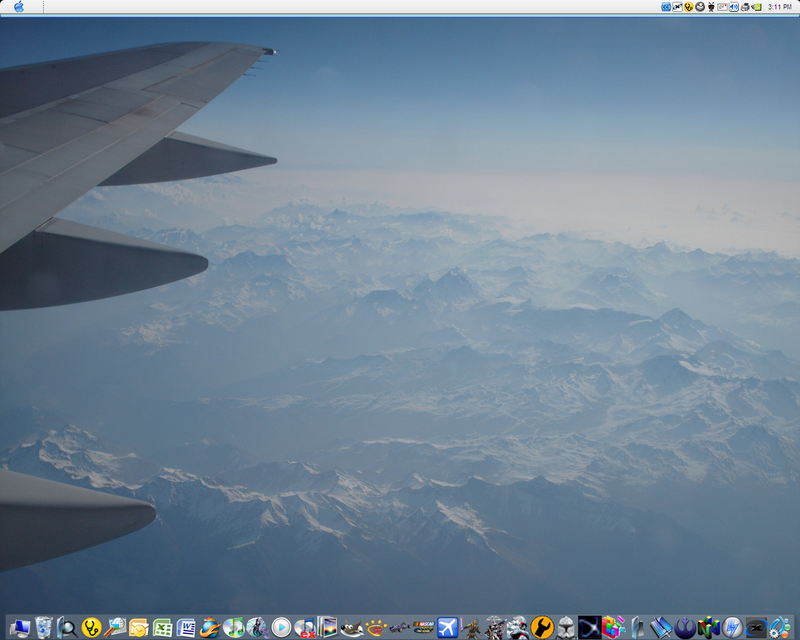The image size is (800, 640).
Task: Open the XnView eye icon in dock
Action: click(376, 628)
